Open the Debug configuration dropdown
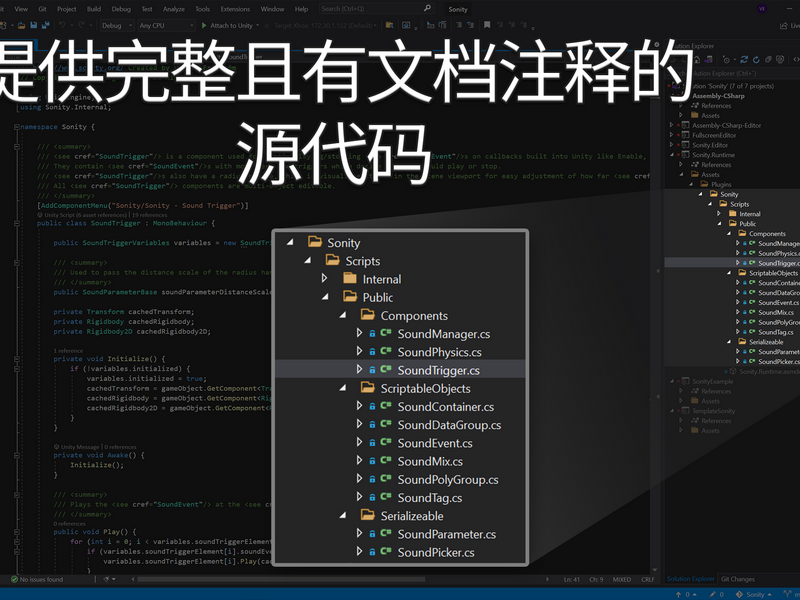This screenshot has height=600, width=800. pyautogui.click(x=117, y=26)
